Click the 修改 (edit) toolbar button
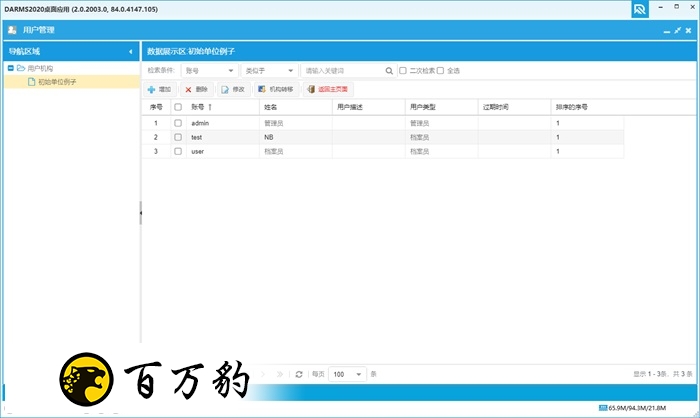The height and width of the screenshot is (418, 700). (x=232, y=89)
